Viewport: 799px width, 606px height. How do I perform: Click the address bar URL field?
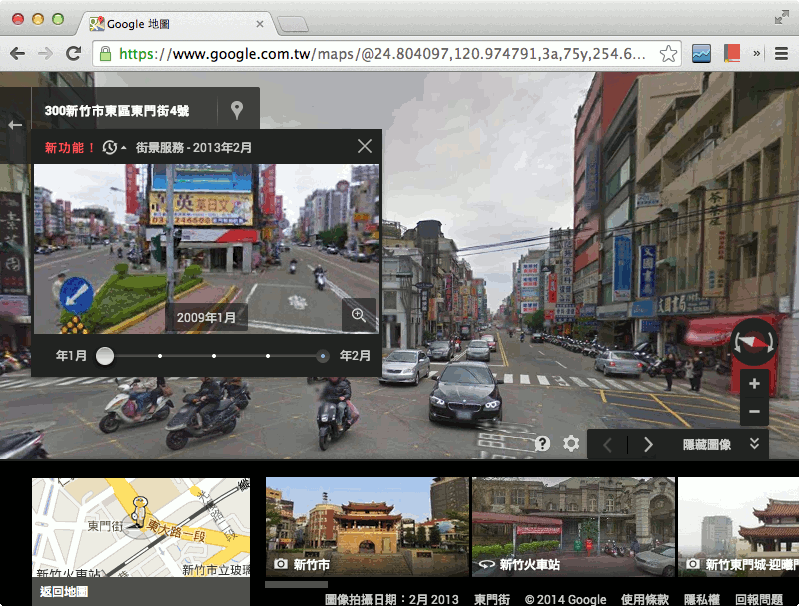click(387, 54)
